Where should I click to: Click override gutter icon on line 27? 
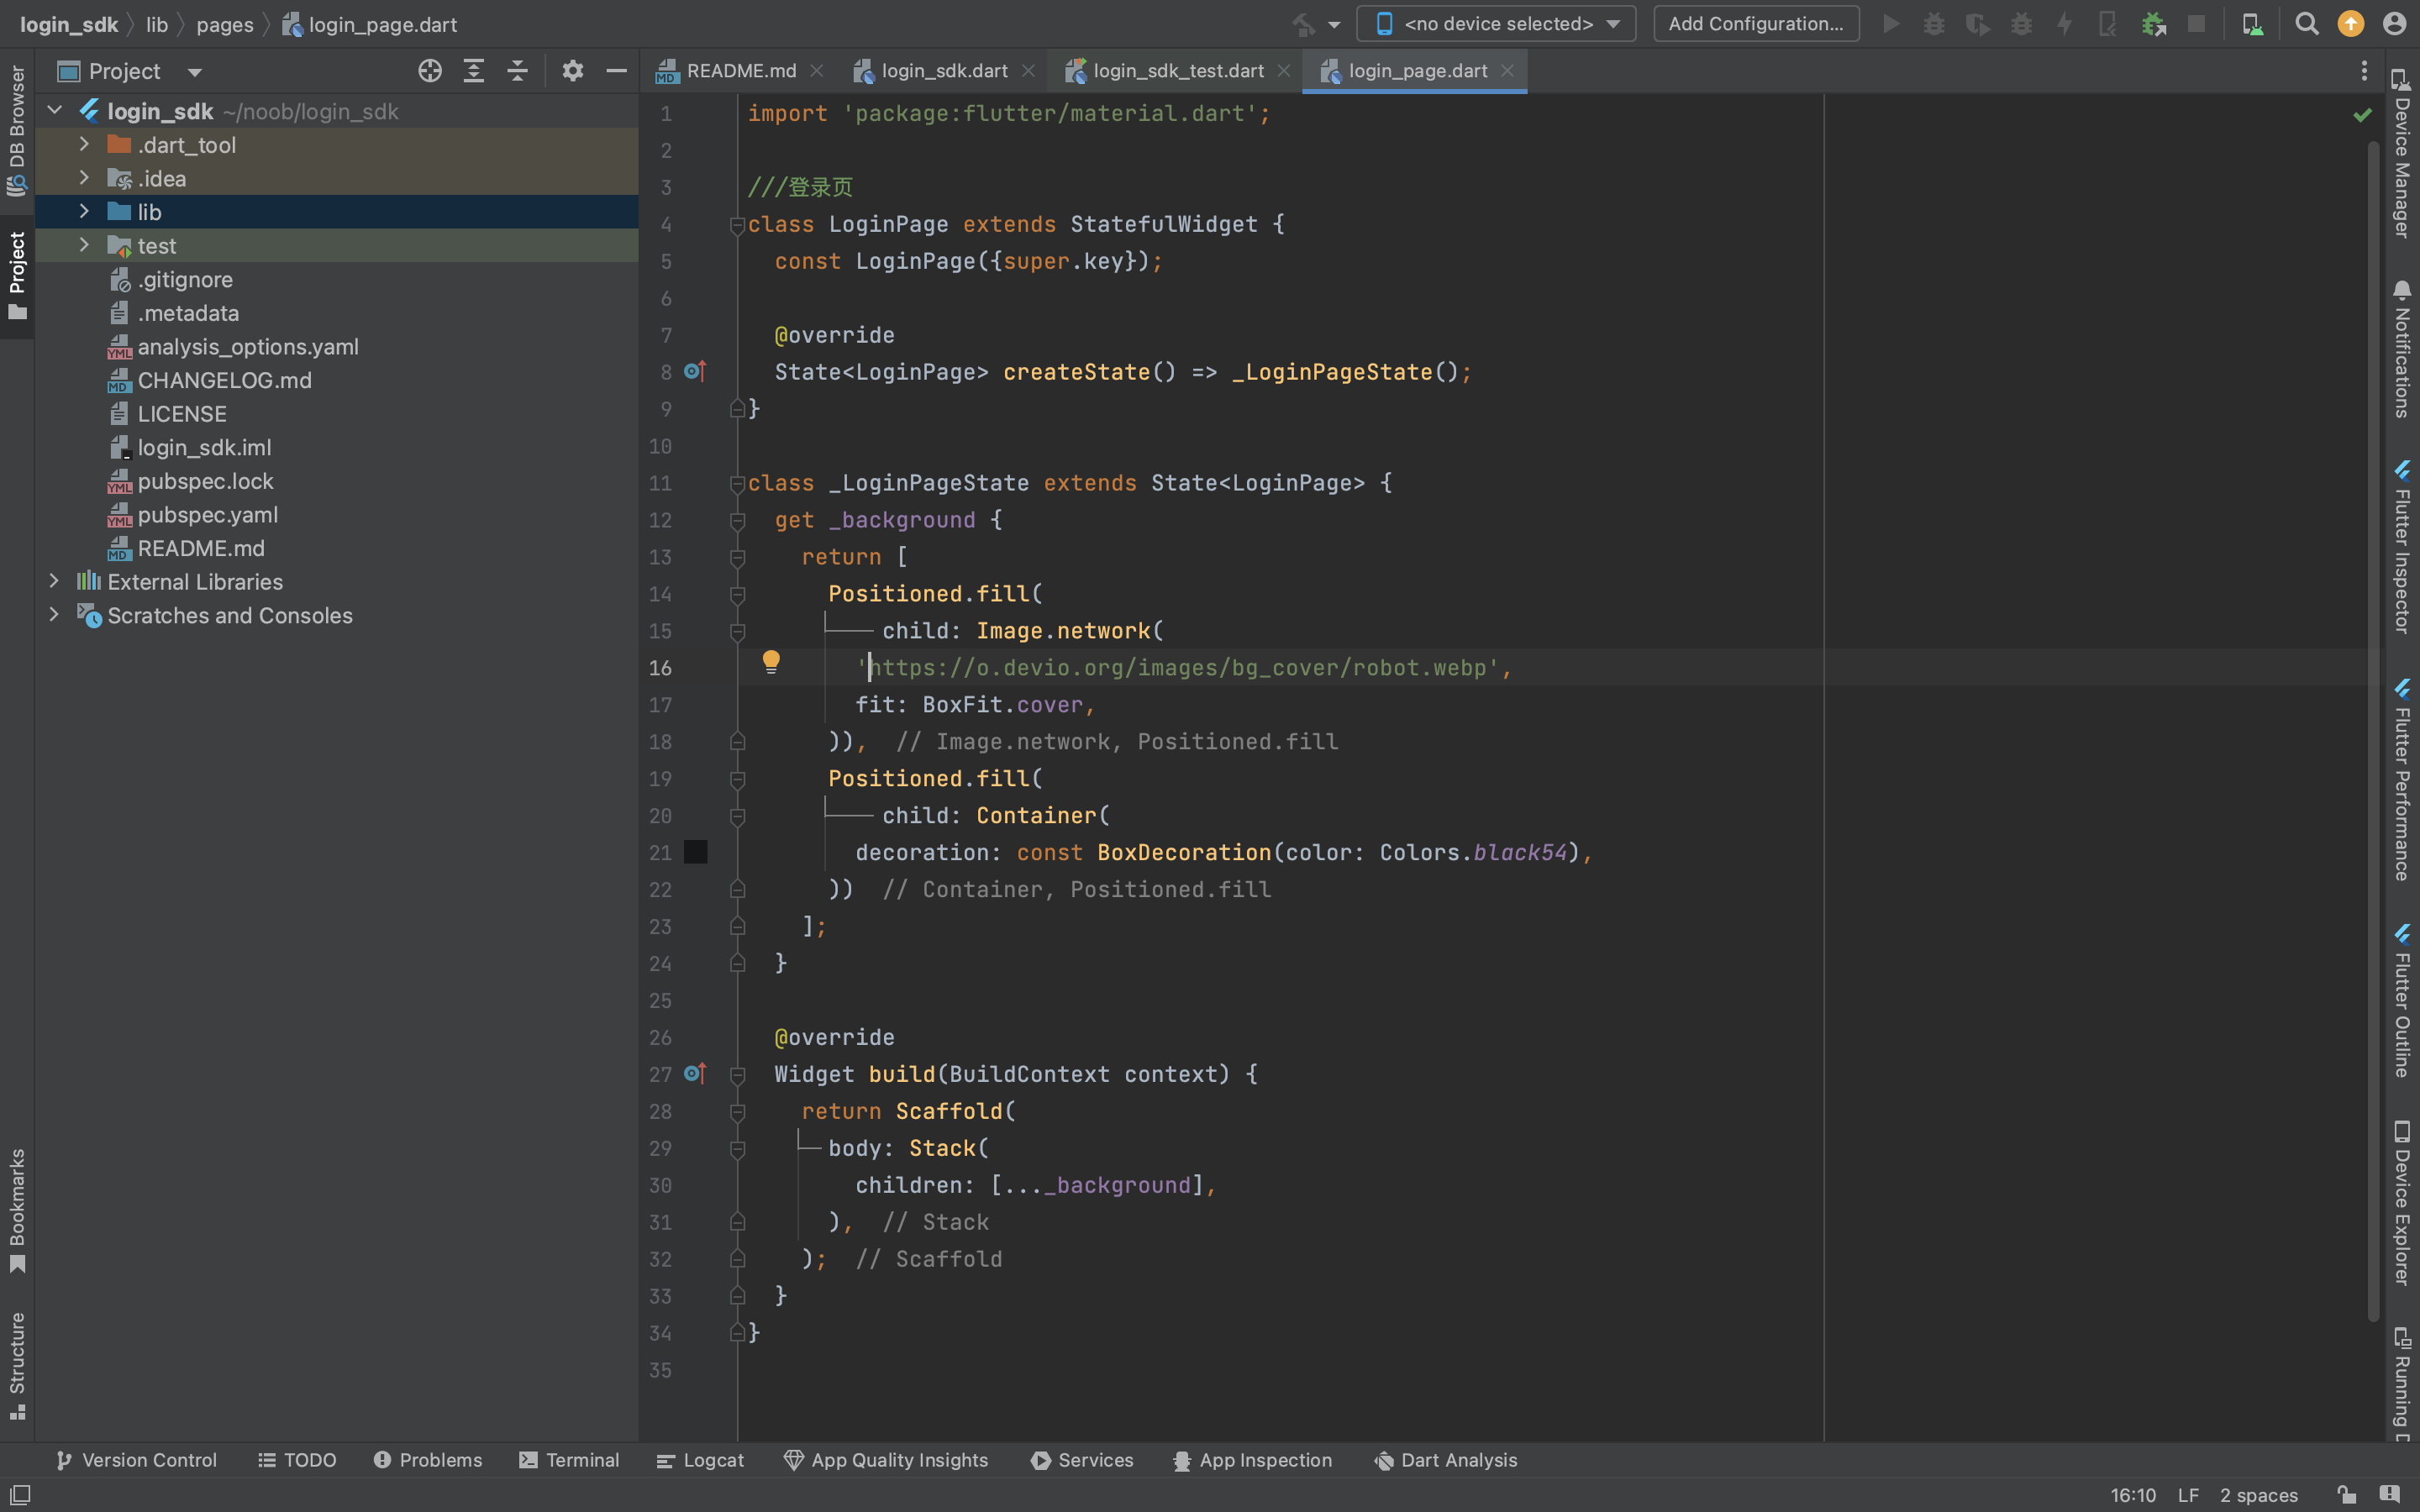click(x=695, y=1074)
